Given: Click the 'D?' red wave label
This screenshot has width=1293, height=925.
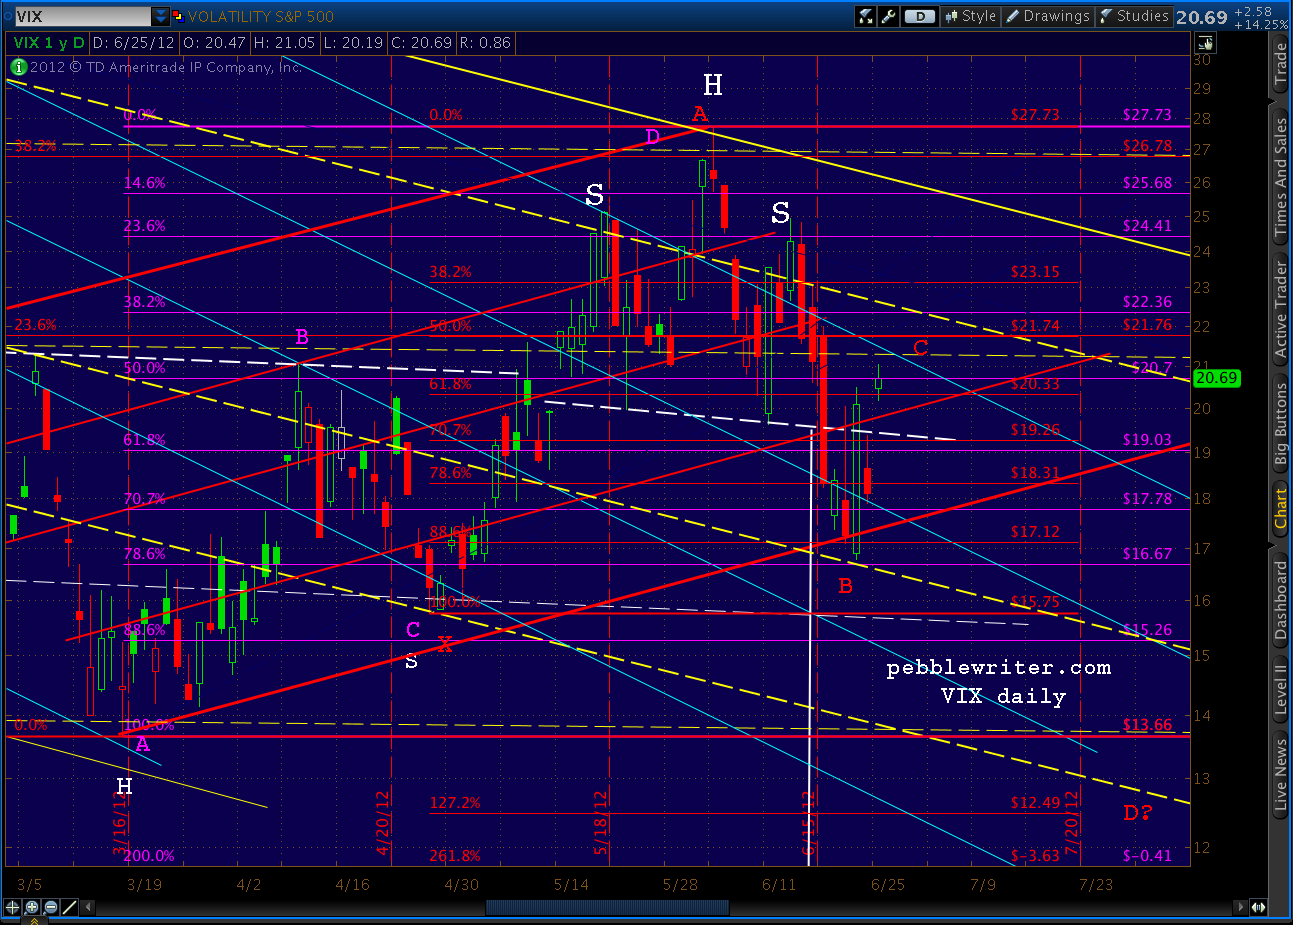Looking at the screenshot, I should 1138,813.
